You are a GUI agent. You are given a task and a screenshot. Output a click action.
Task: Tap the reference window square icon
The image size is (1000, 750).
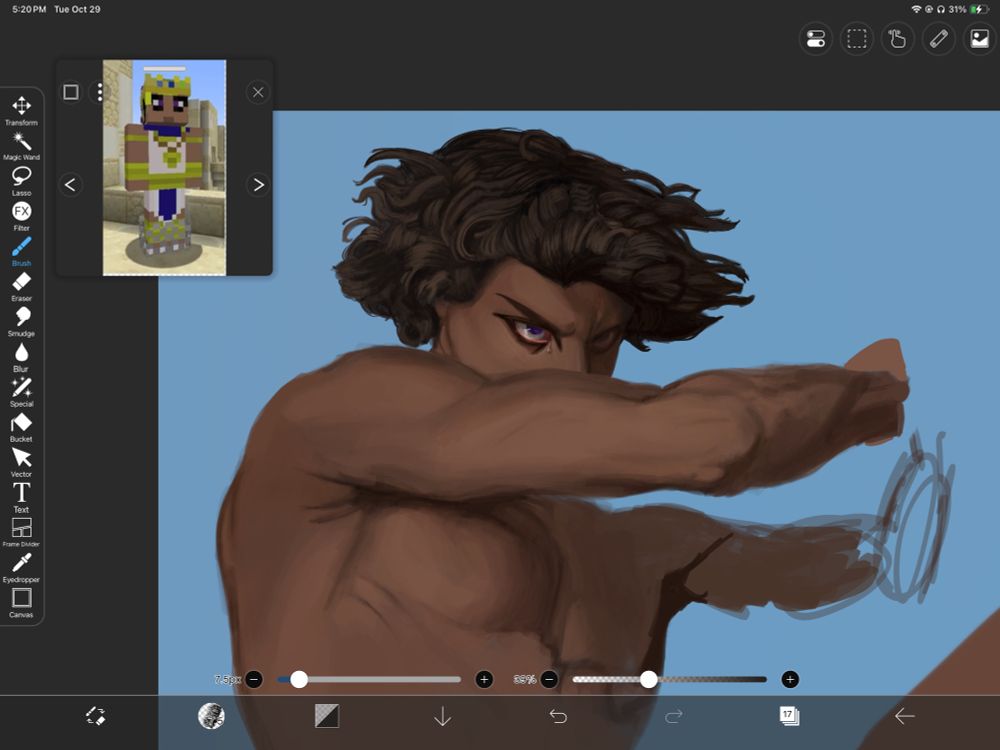pyautogui.click(x=71, y=92)
